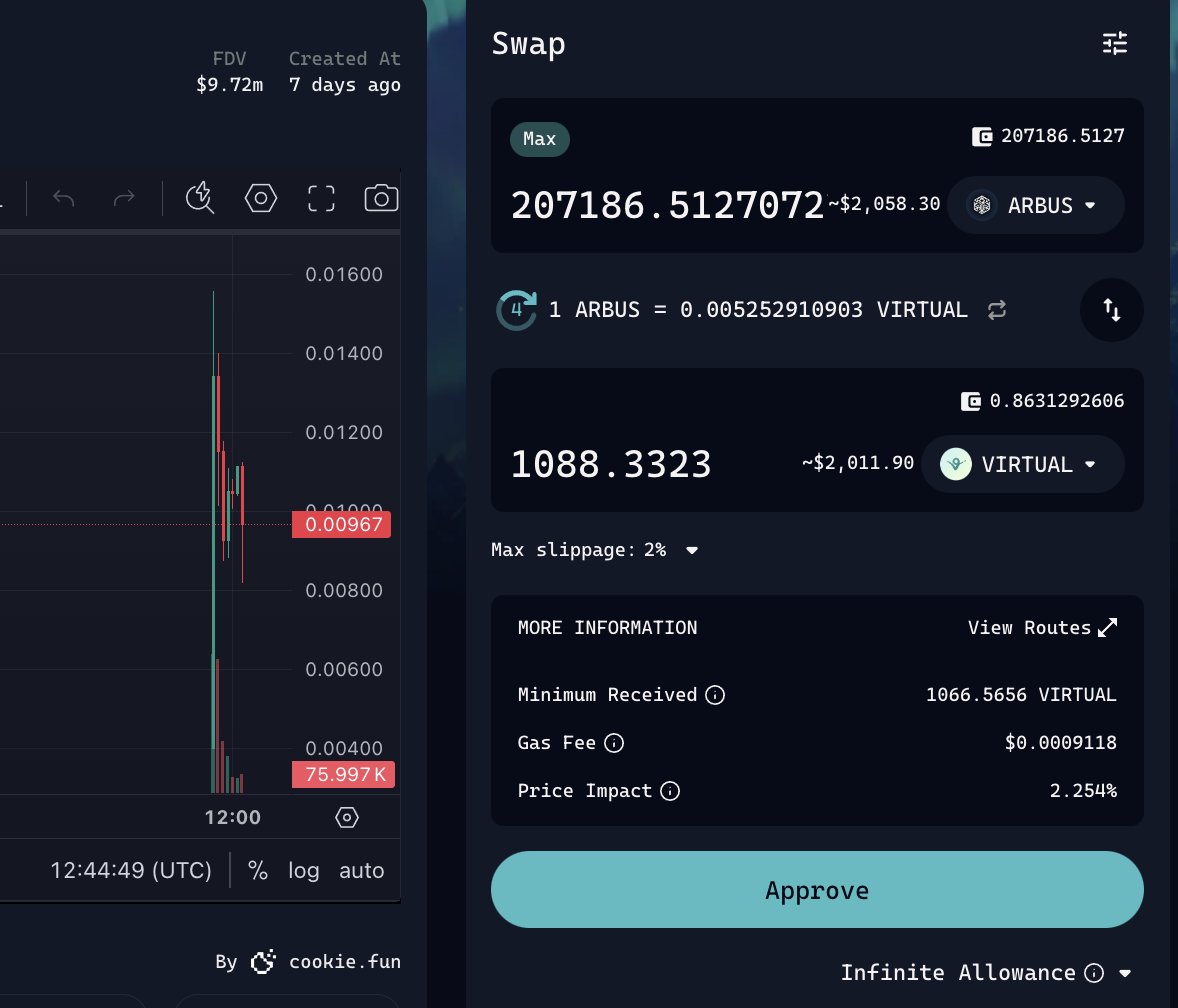Toggle chart fullscreen mode

322,198
